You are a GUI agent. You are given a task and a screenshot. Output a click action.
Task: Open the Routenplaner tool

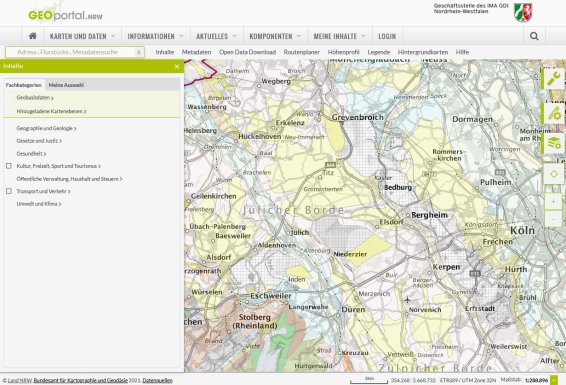301,52
